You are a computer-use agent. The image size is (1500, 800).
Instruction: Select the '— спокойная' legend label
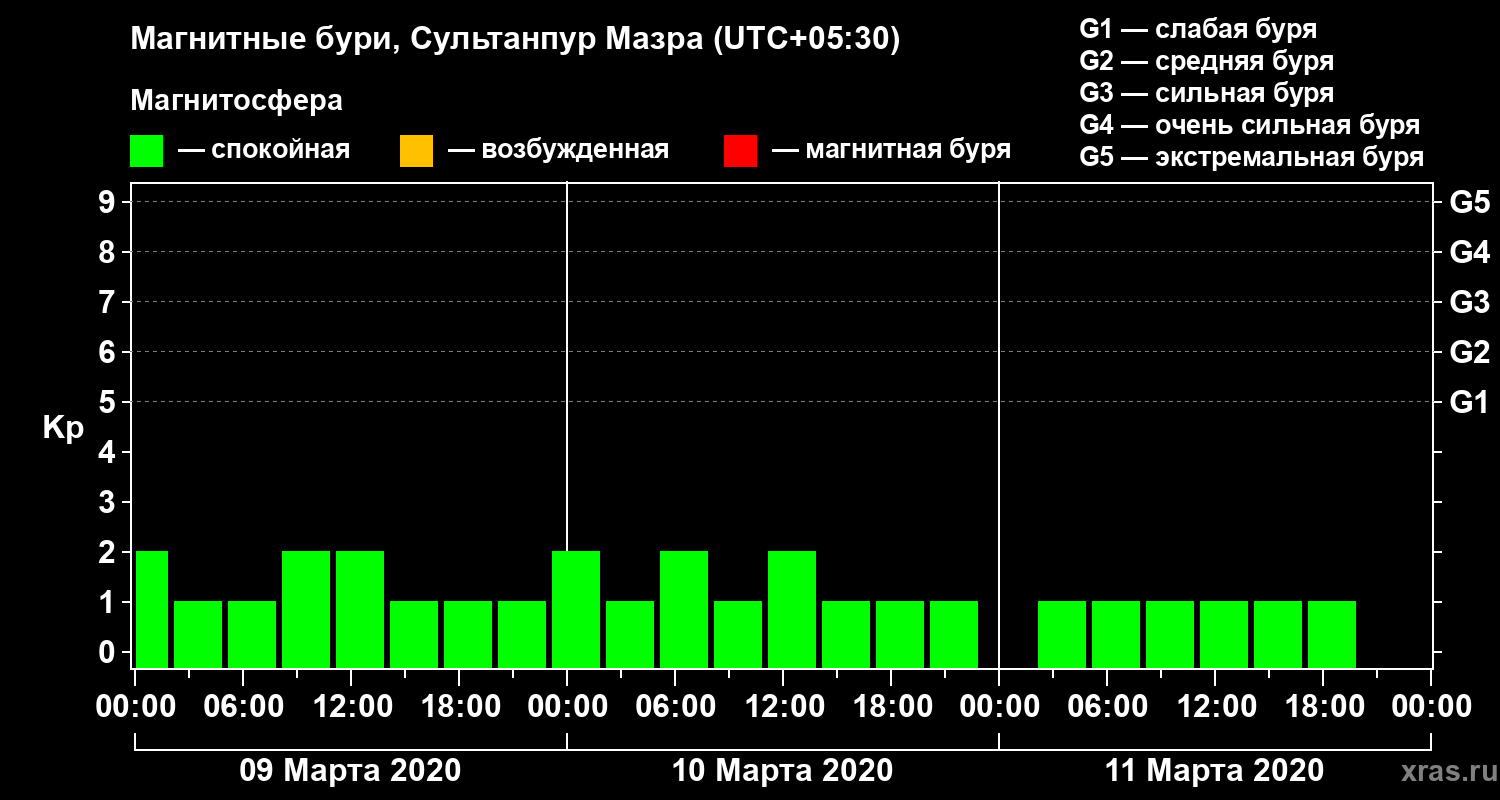tap(264, 150)
